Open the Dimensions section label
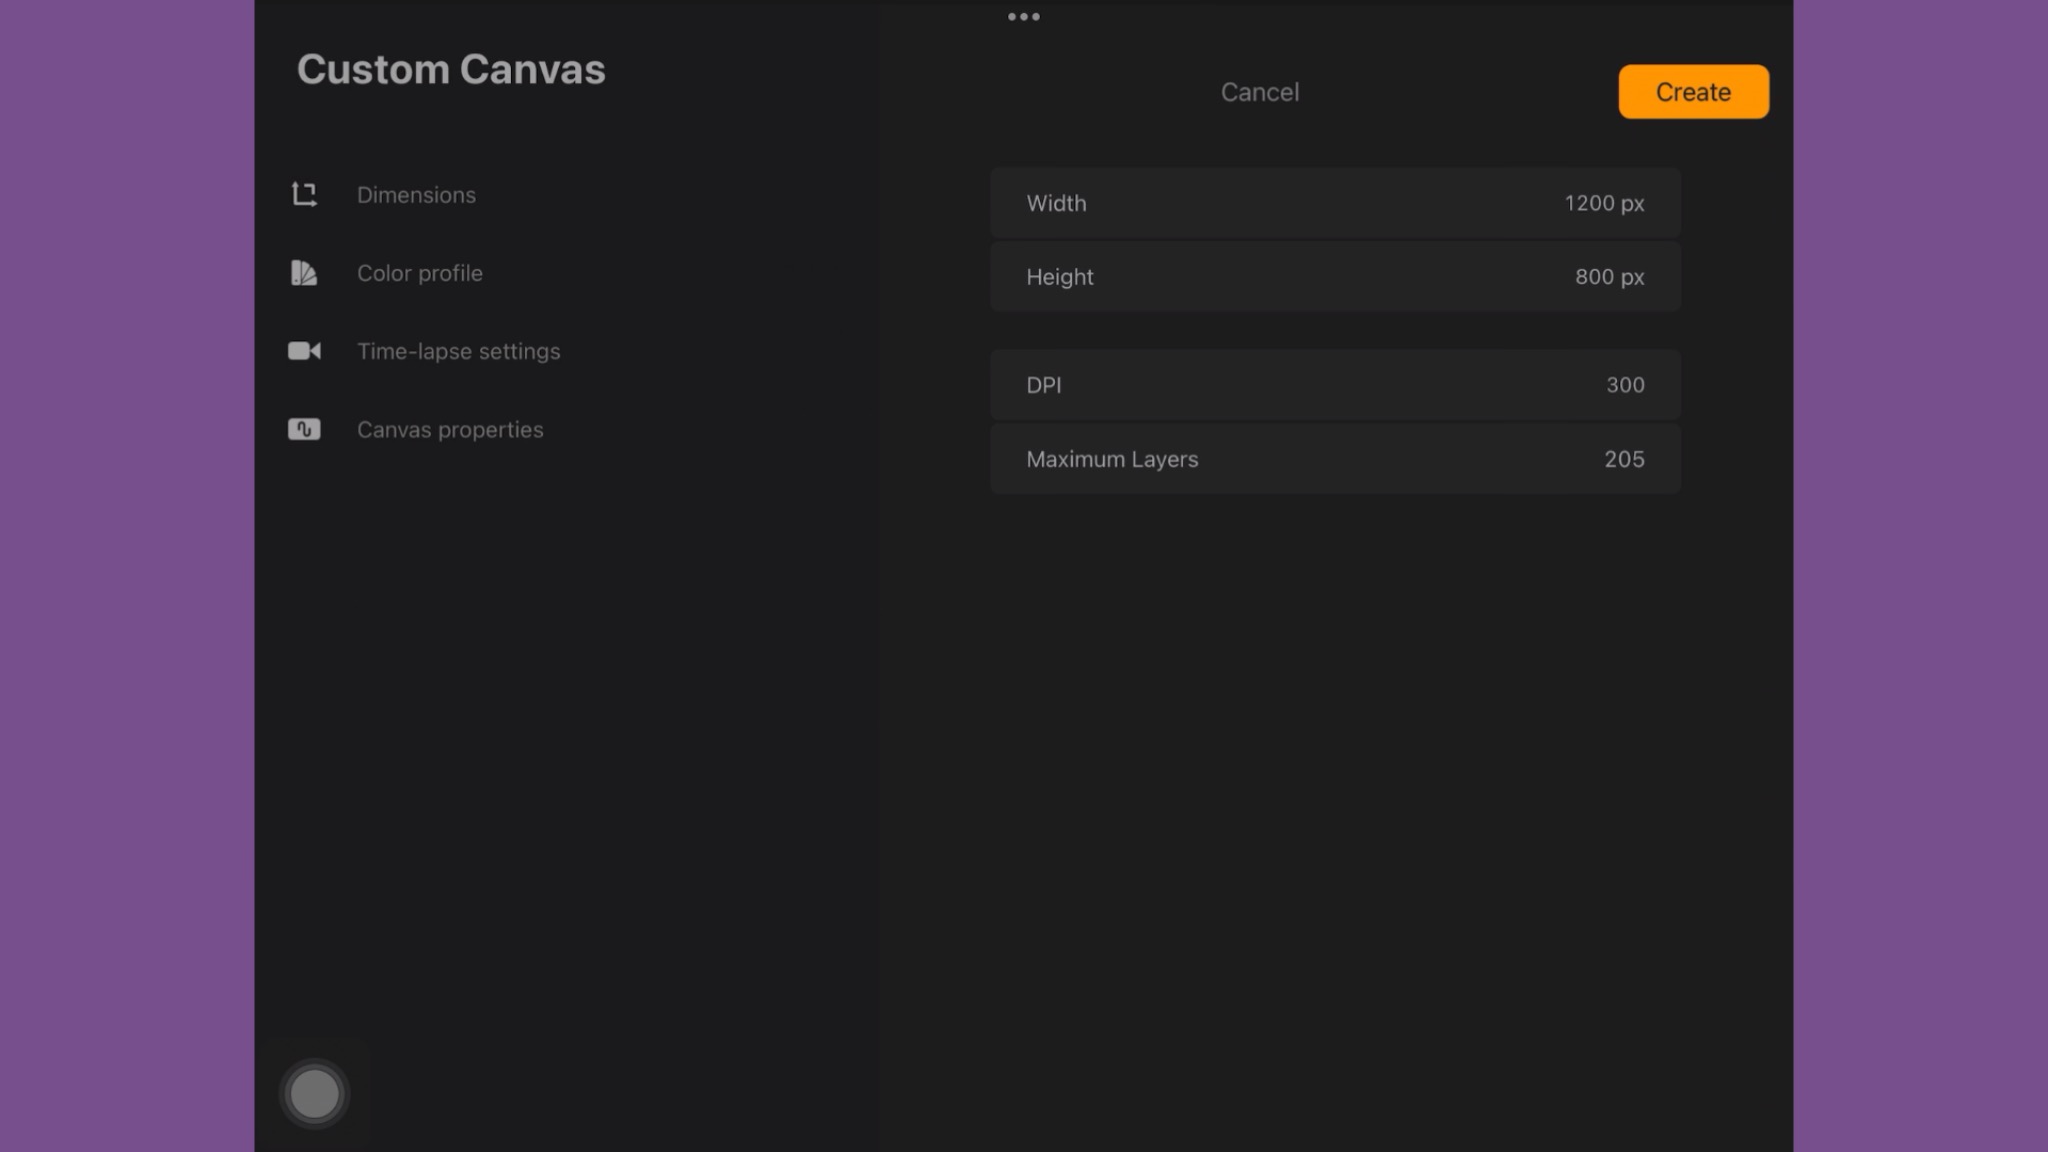The width and height of the screenshot is (2048, 1152). click(416, 195)
